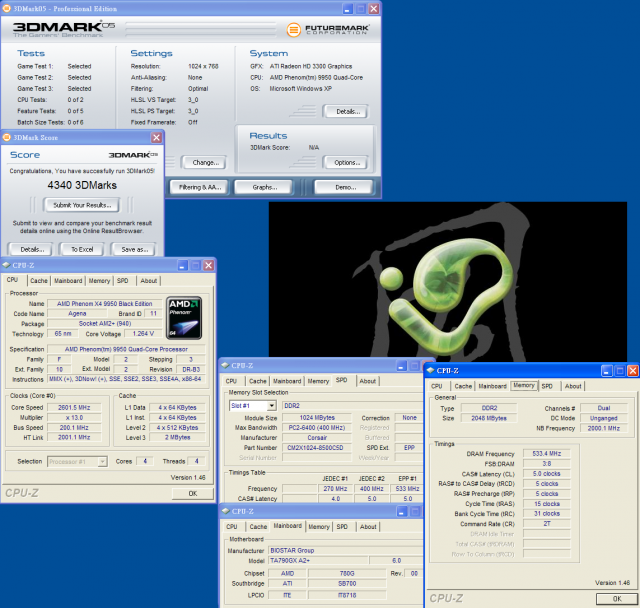Click the Command Rate 2T value
The height and width of the screenshot is (608, 640).
[547, 524]
